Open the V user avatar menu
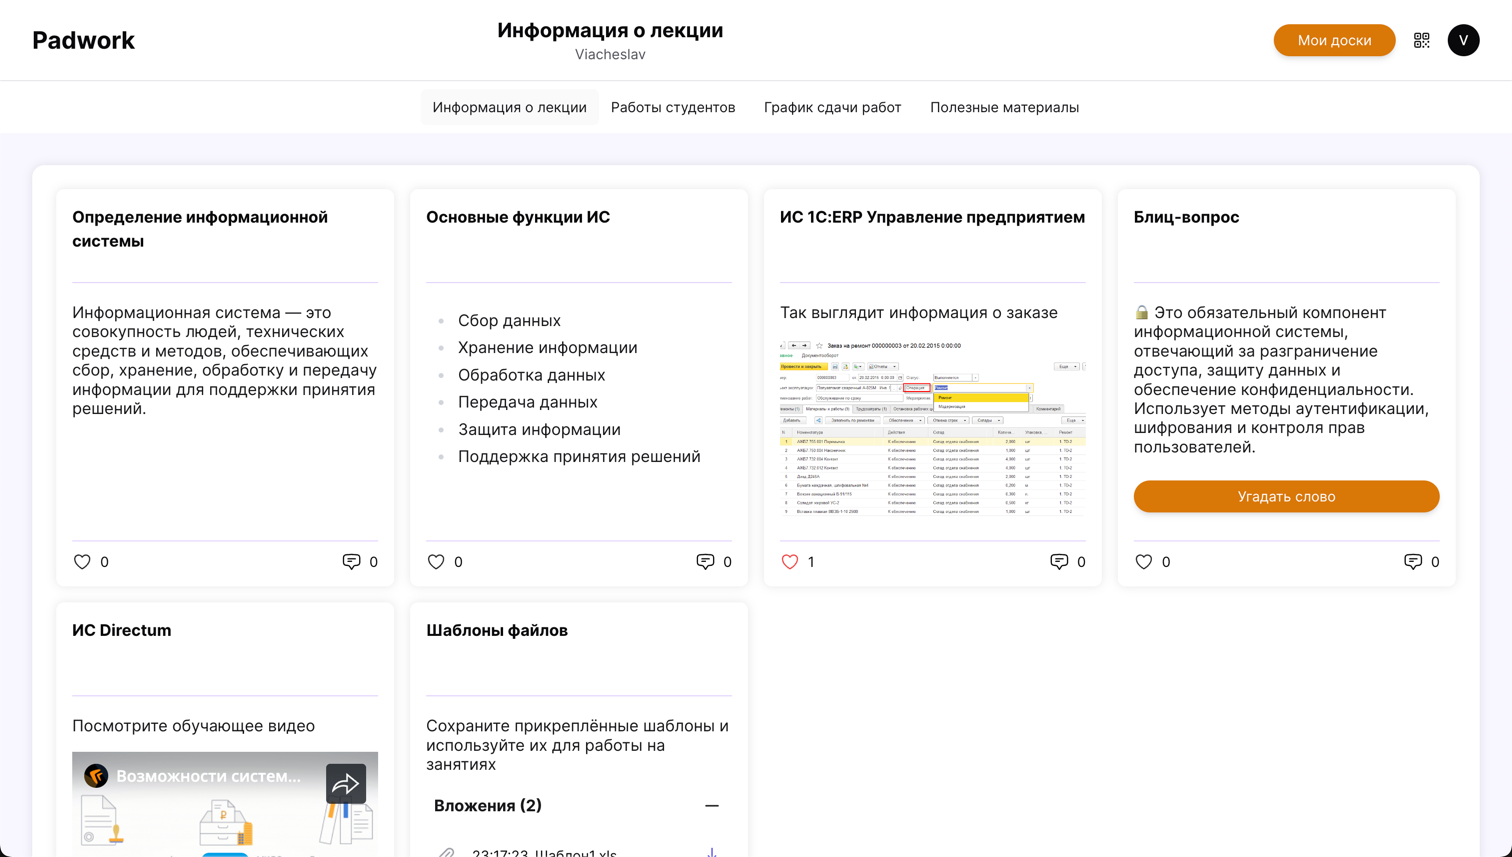Image resolution: width=1512 pixels, height=857 pixels. [x=1463, y=40]
